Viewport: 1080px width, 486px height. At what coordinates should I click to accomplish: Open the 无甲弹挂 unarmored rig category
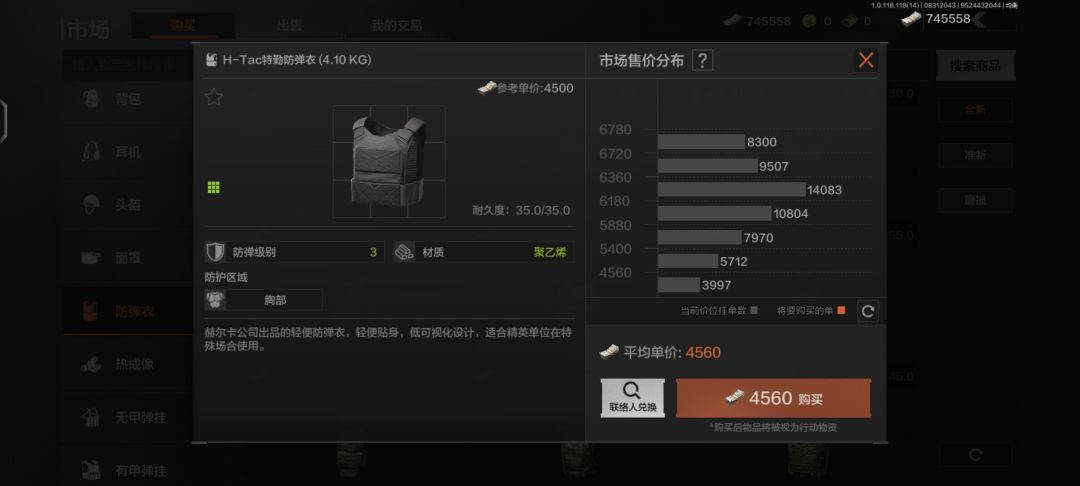coord(127,418)
